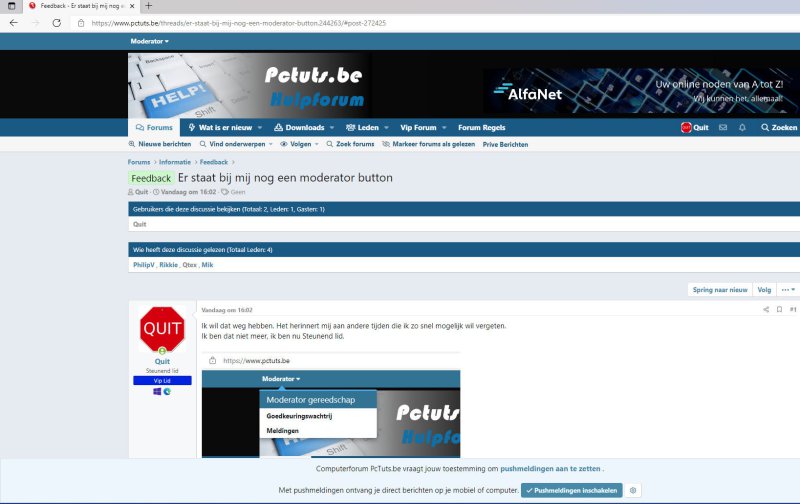Expand the Vind onderwerpen dropdown arrow
800x504 pixels.
click(271, 144)
